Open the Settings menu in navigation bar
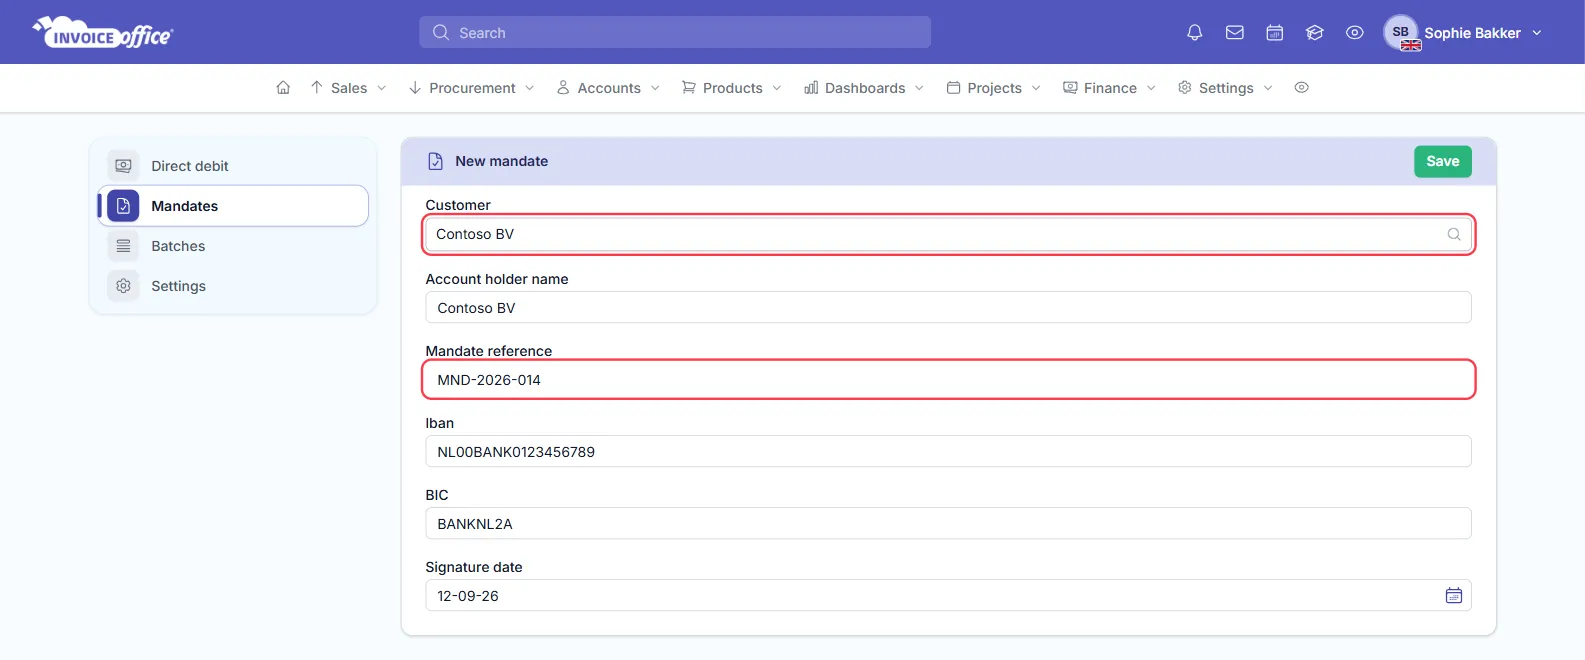This screenshot has width=1585, height=660. (x=1225, y=88)
